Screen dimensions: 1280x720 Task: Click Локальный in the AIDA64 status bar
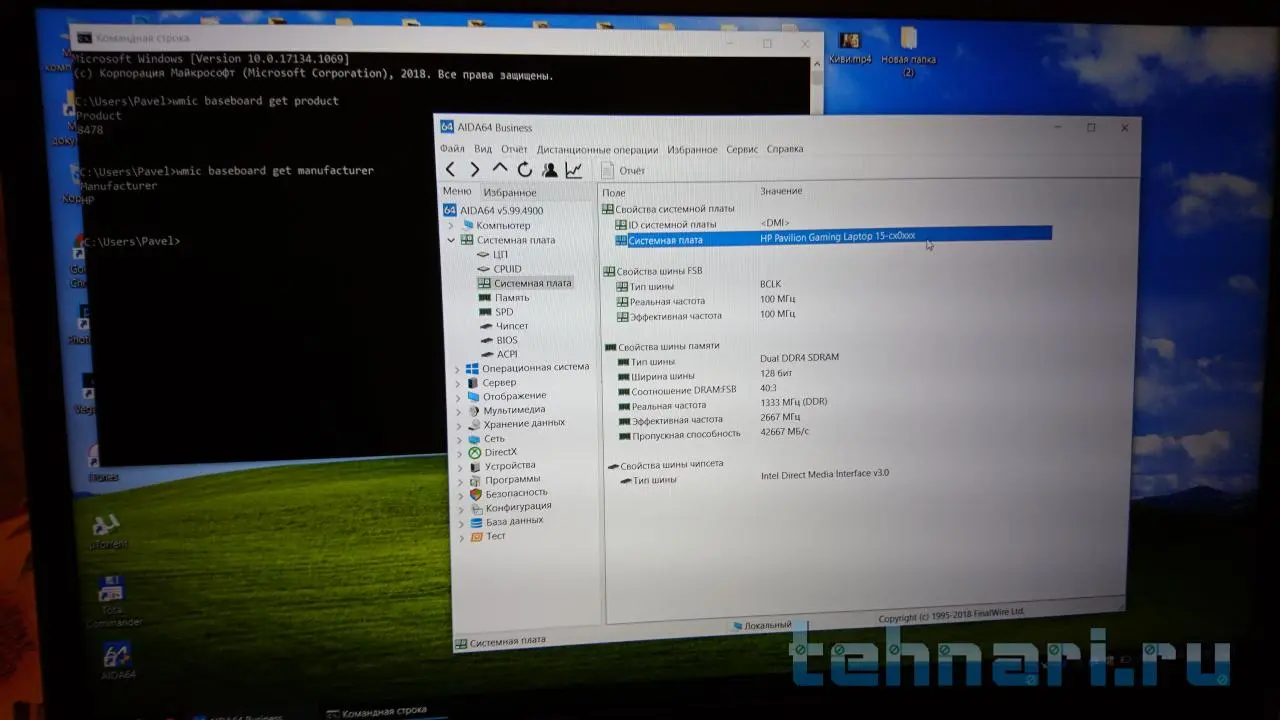coord(762,626)
